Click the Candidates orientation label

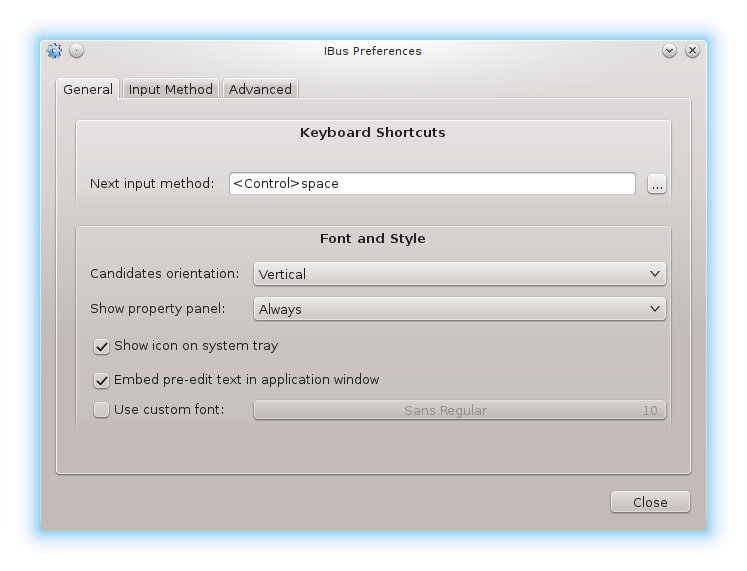pyautogui.click(x=164, y=273)
